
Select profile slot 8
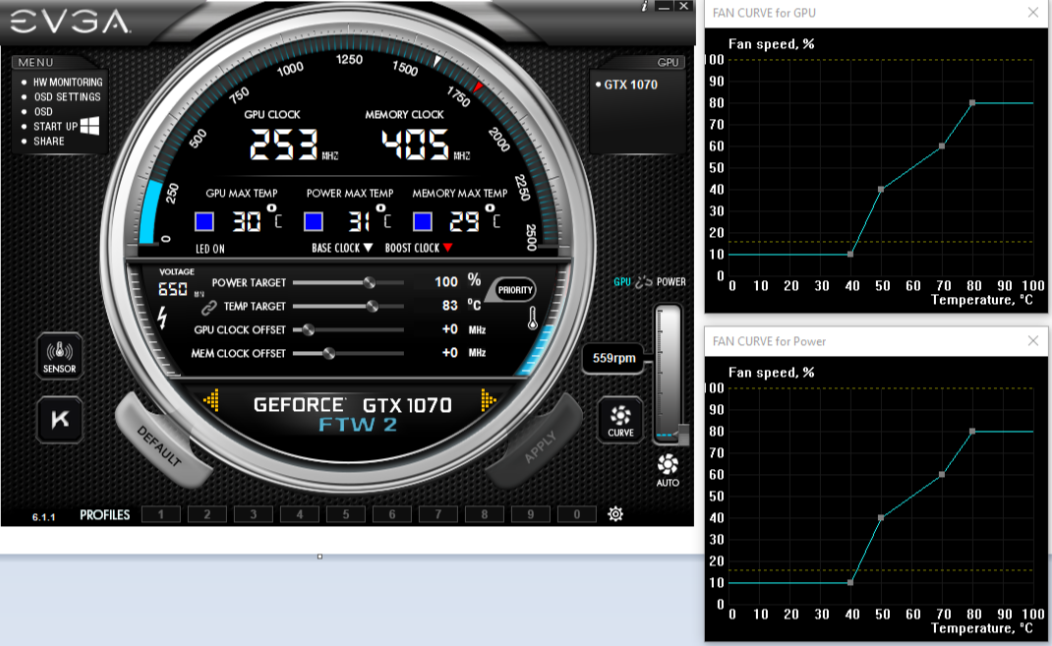[484, 515]
